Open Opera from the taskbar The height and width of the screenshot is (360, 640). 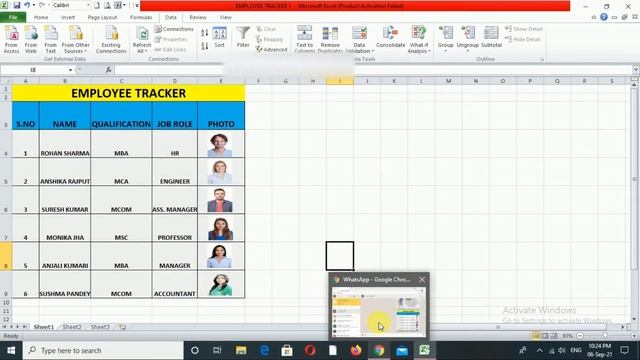pyautogui.click(x=310, y=350)
